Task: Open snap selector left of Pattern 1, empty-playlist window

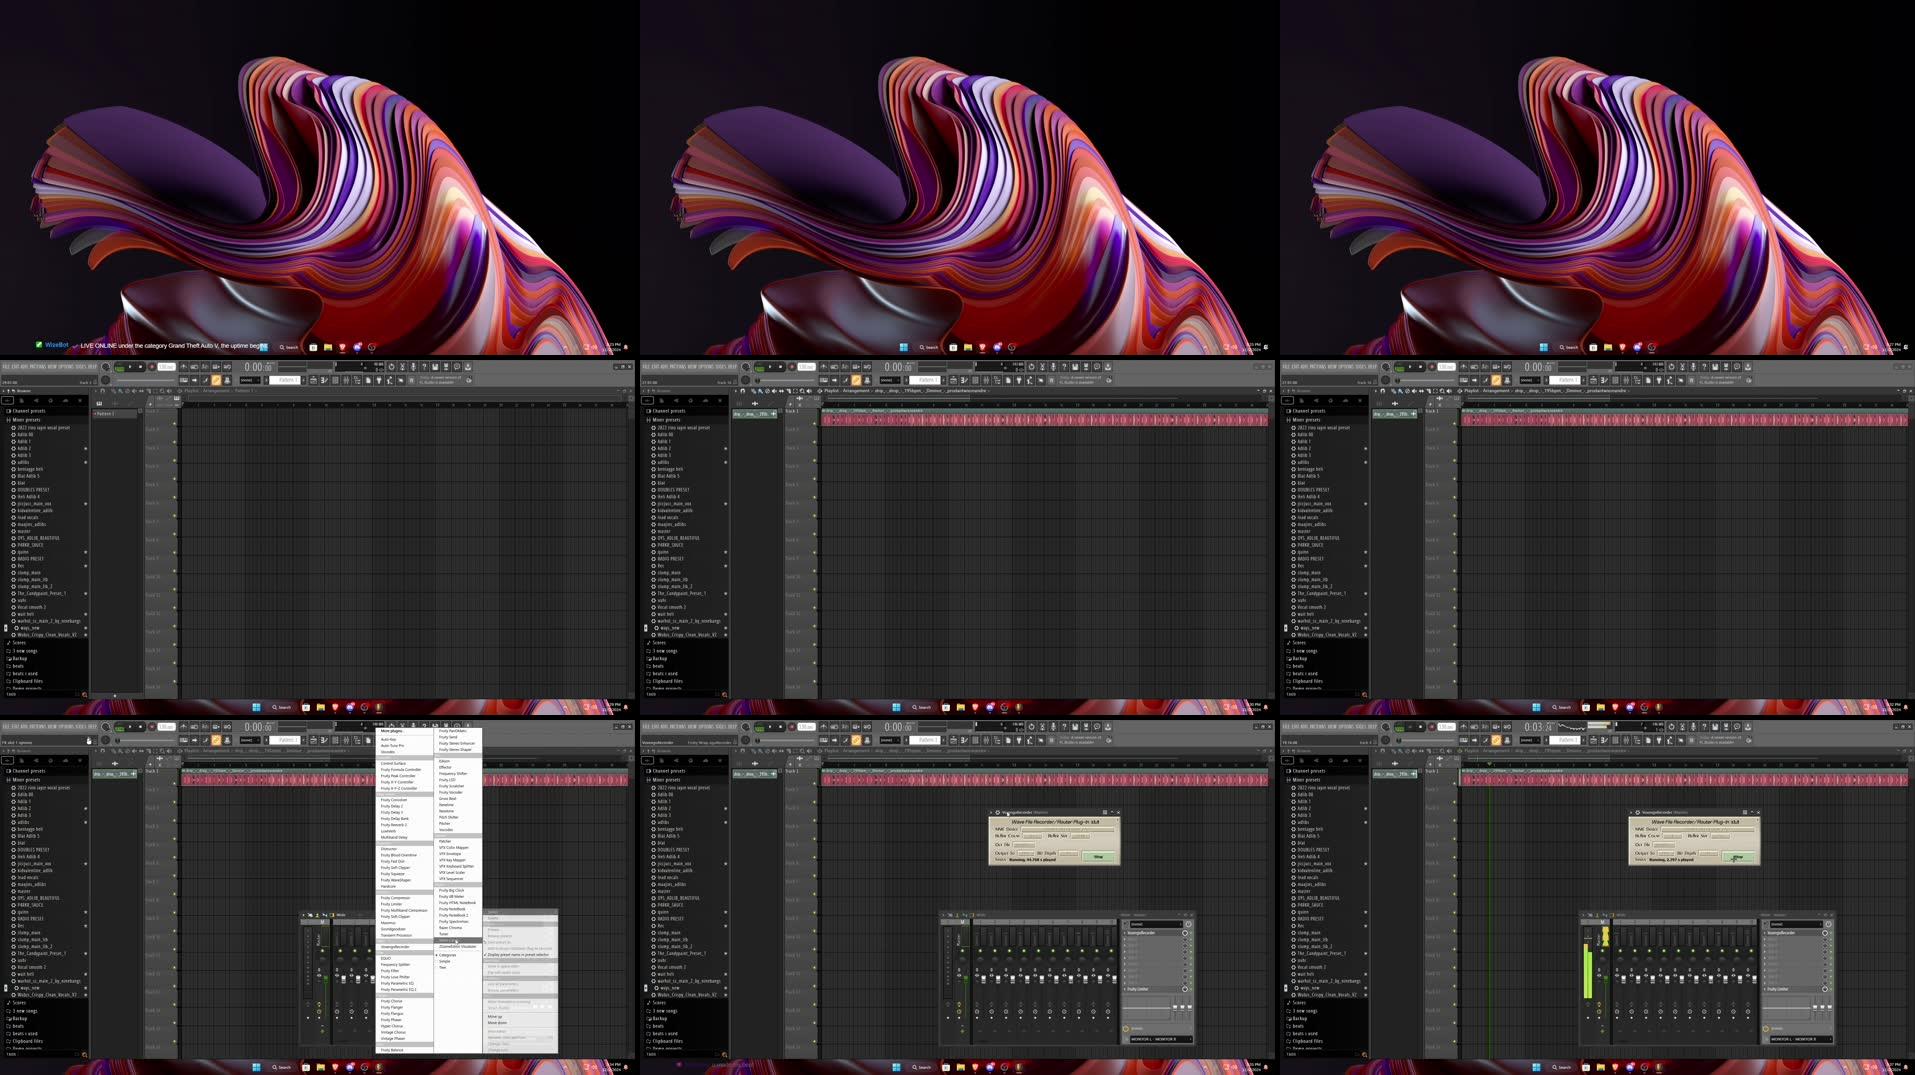Action: click(x=250, y=380)
